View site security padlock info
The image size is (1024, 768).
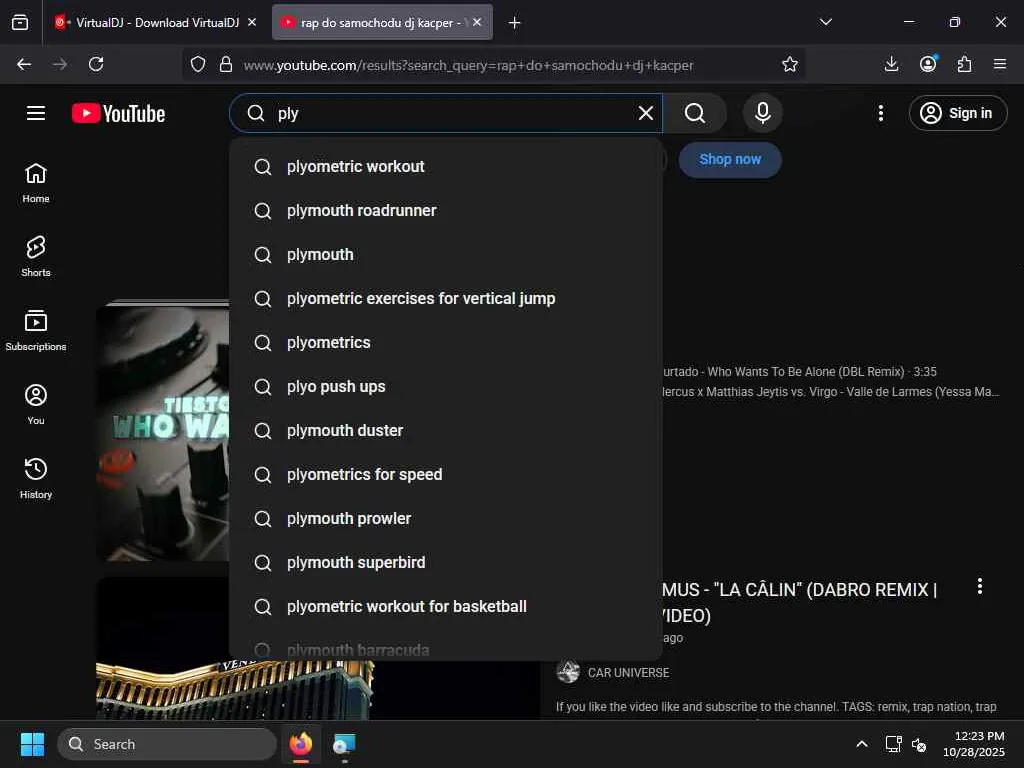click(226, 64)
